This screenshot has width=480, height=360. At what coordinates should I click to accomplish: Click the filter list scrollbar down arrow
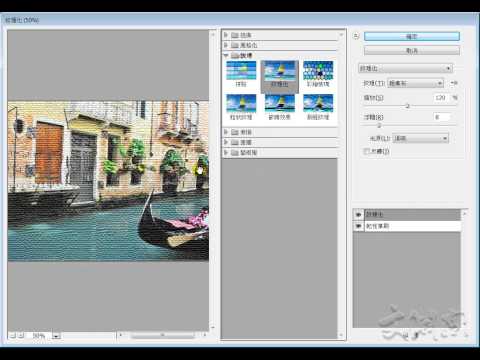pyautogui.click(x=341, y=335)
